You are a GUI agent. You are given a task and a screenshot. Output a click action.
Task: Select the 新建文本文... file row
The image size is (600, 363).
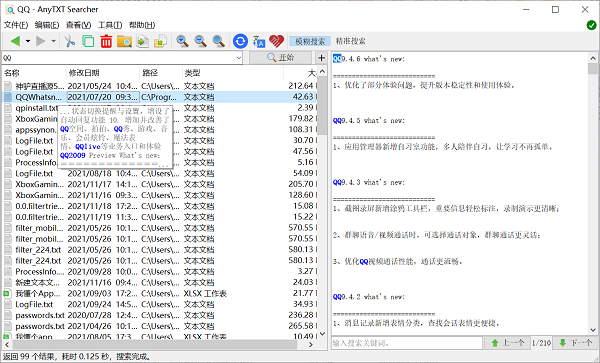click(160, 283)
